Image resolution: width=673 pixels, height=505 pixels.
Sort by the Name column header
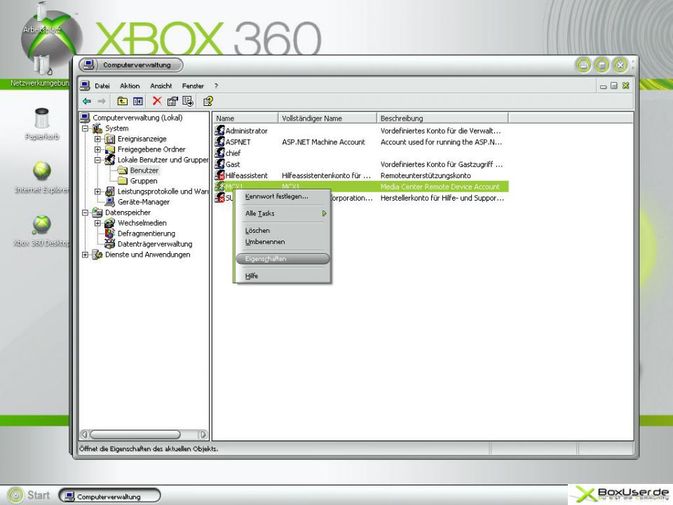[246, 118]
